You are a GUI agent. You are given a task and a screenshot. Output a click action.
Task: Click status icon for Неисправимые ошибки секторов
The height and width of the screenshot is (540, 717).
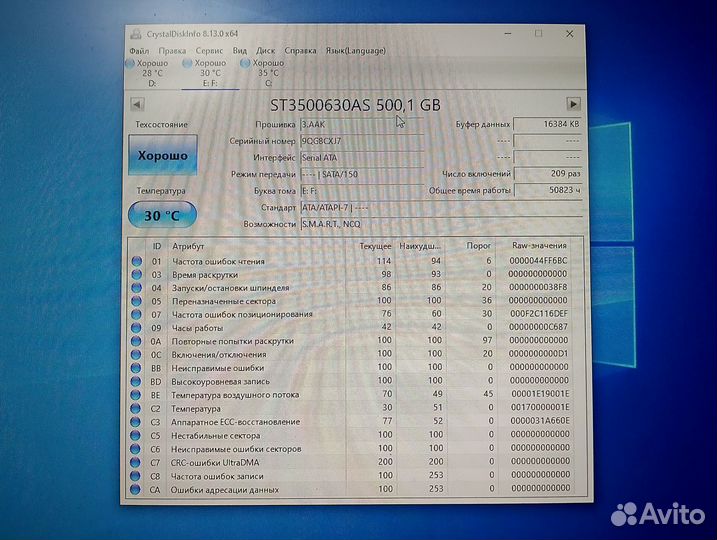(x=135, y=449)
